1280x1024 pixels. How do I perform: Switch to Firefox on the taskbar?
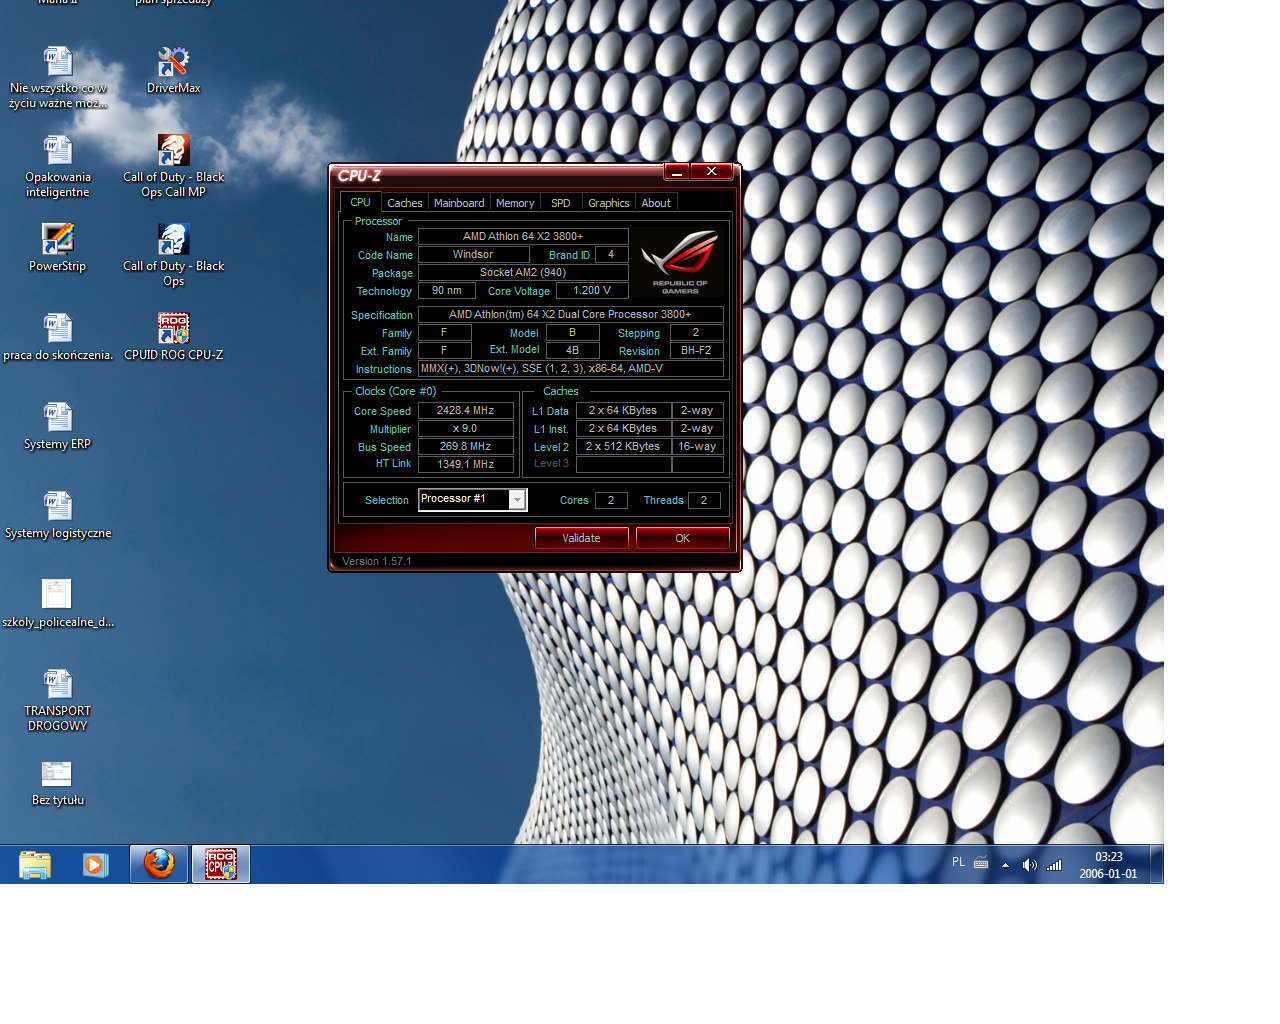[159, 864]
